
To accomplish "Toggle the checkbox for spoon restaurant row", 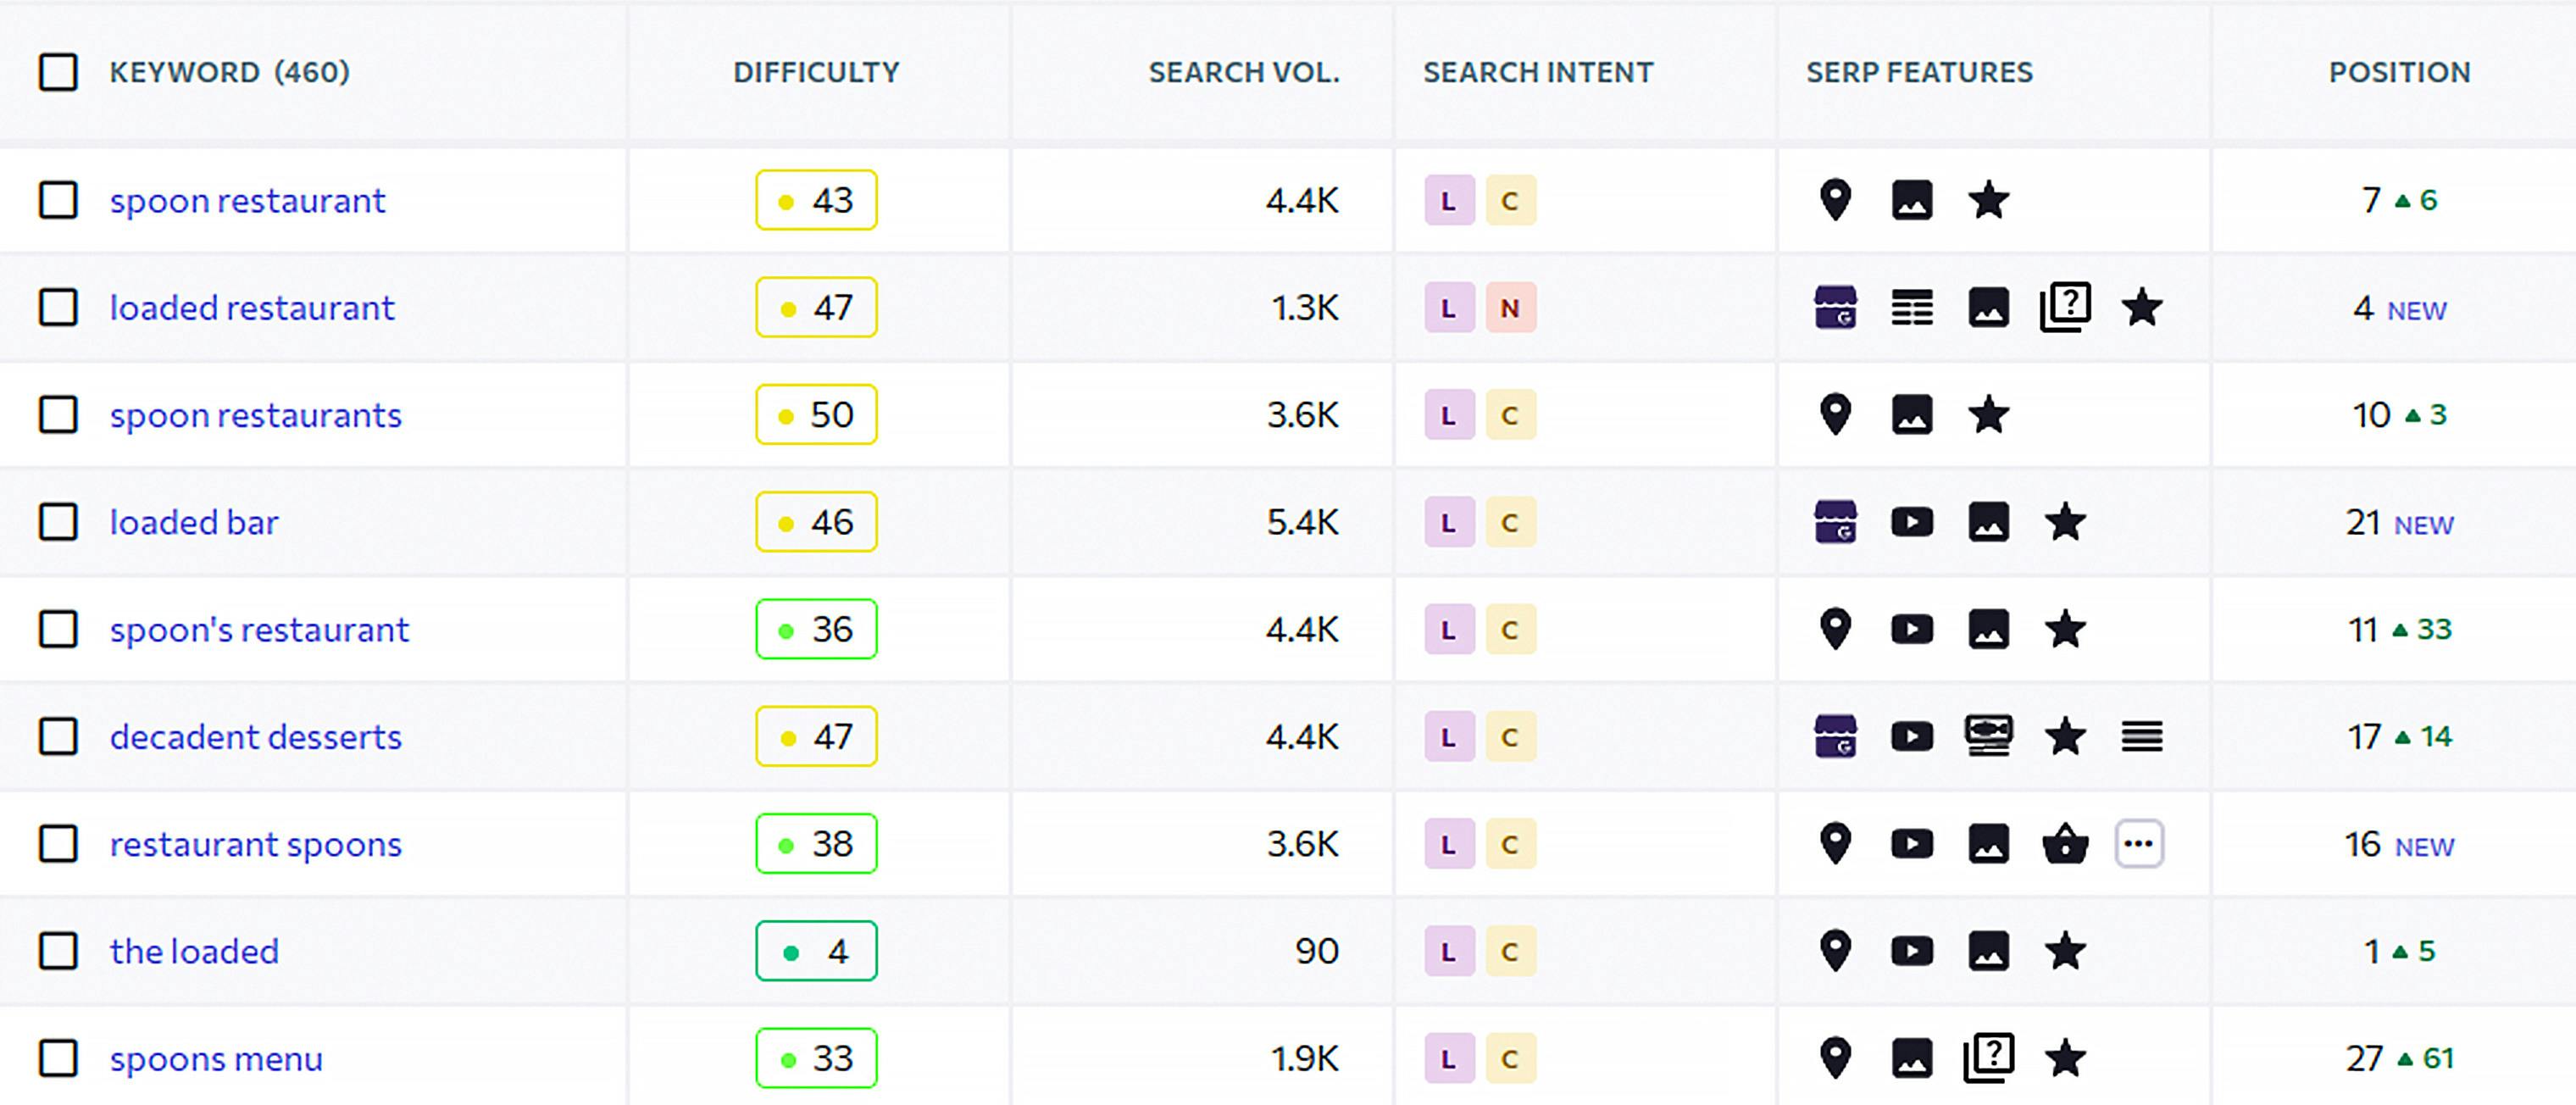I will (57, 200).
